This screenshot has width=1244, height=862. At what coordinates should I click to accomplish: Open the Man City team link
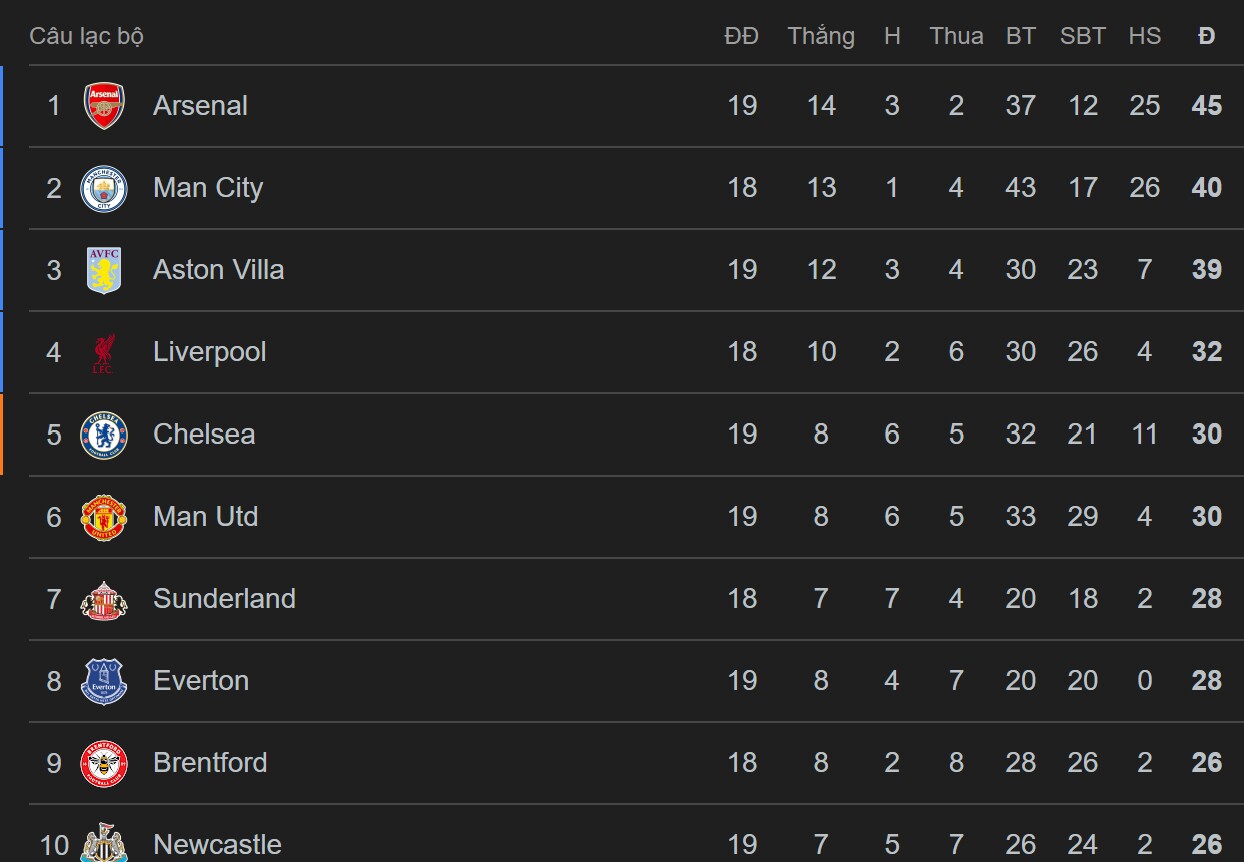pyautogui.click(x=208, y=188)
